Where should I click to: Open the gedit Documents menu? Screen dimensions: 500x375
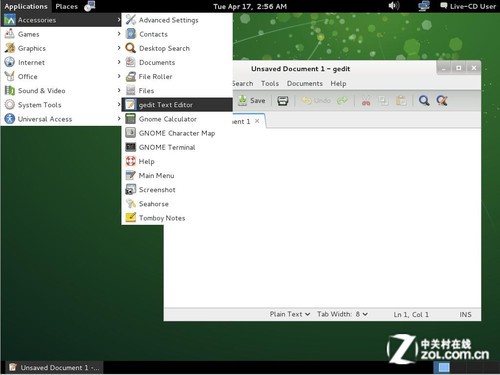305,83
